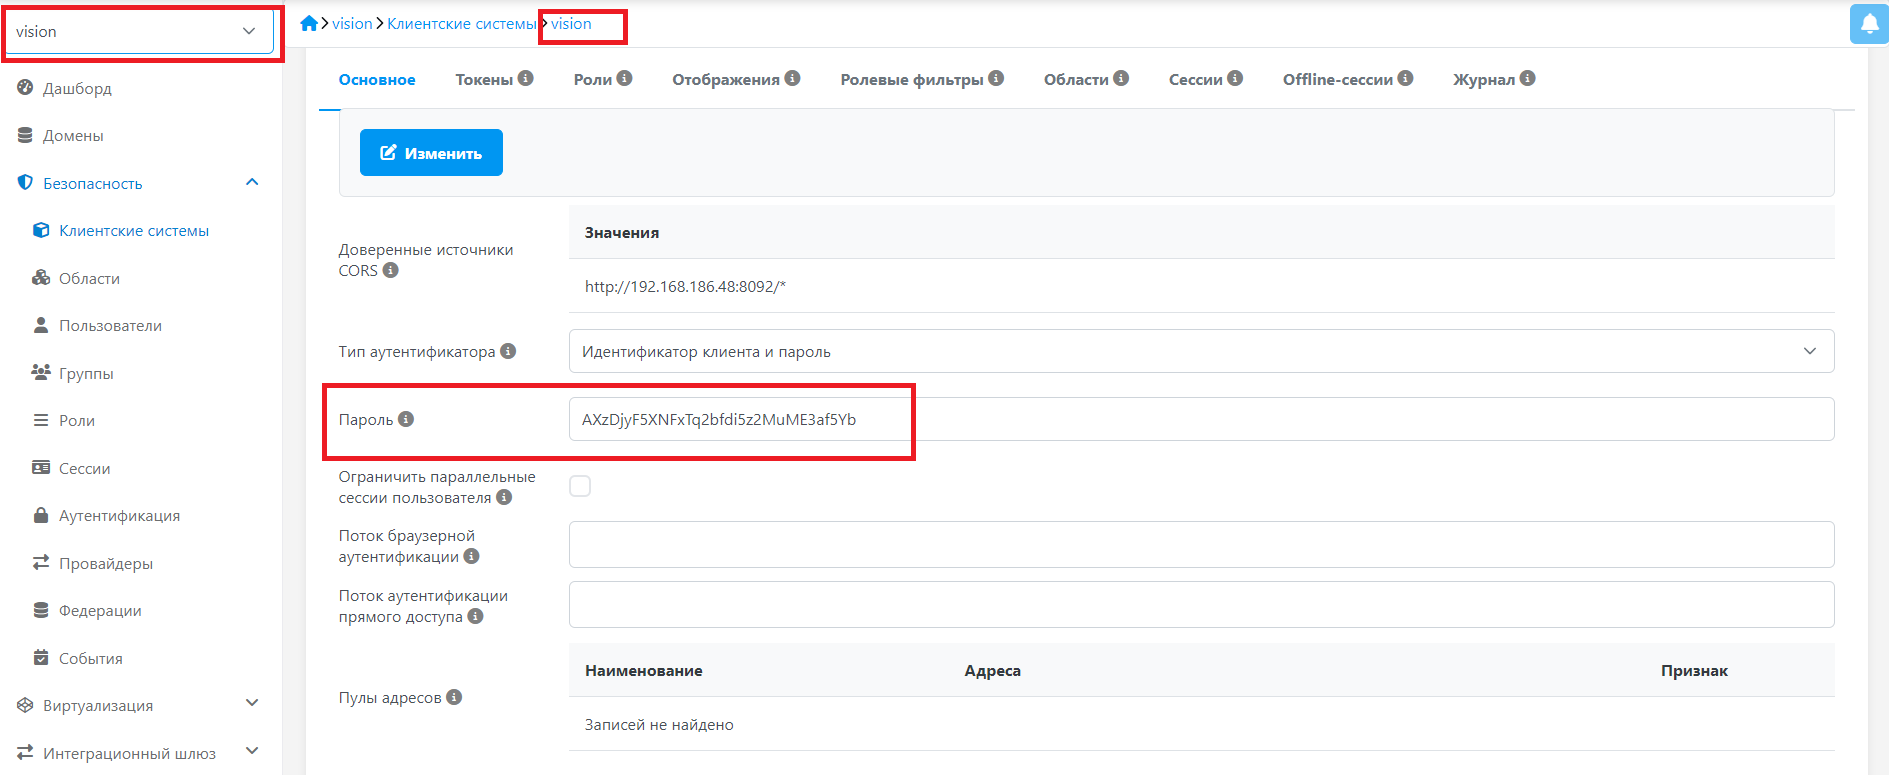Click info icon beside Журнал tab

click(1527, 78)
